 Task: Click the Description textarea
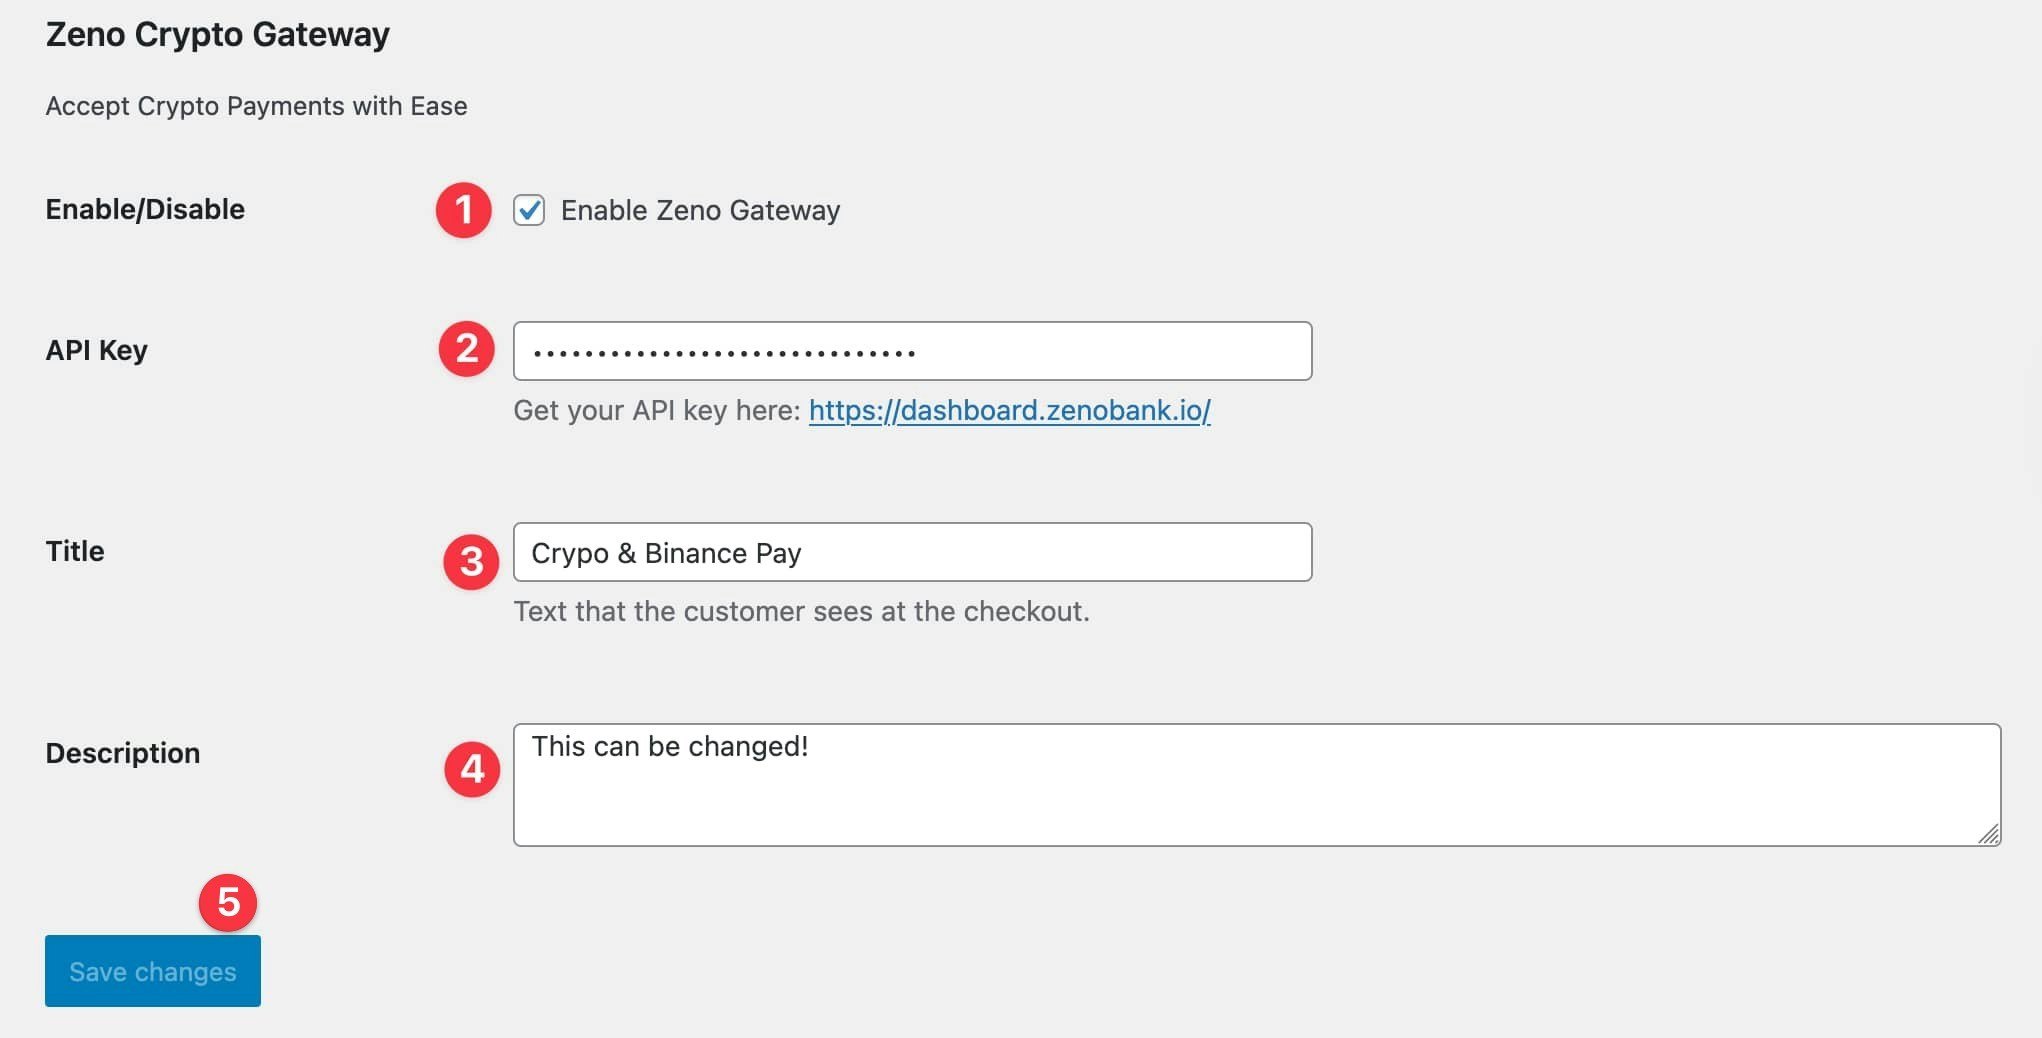1250,784
